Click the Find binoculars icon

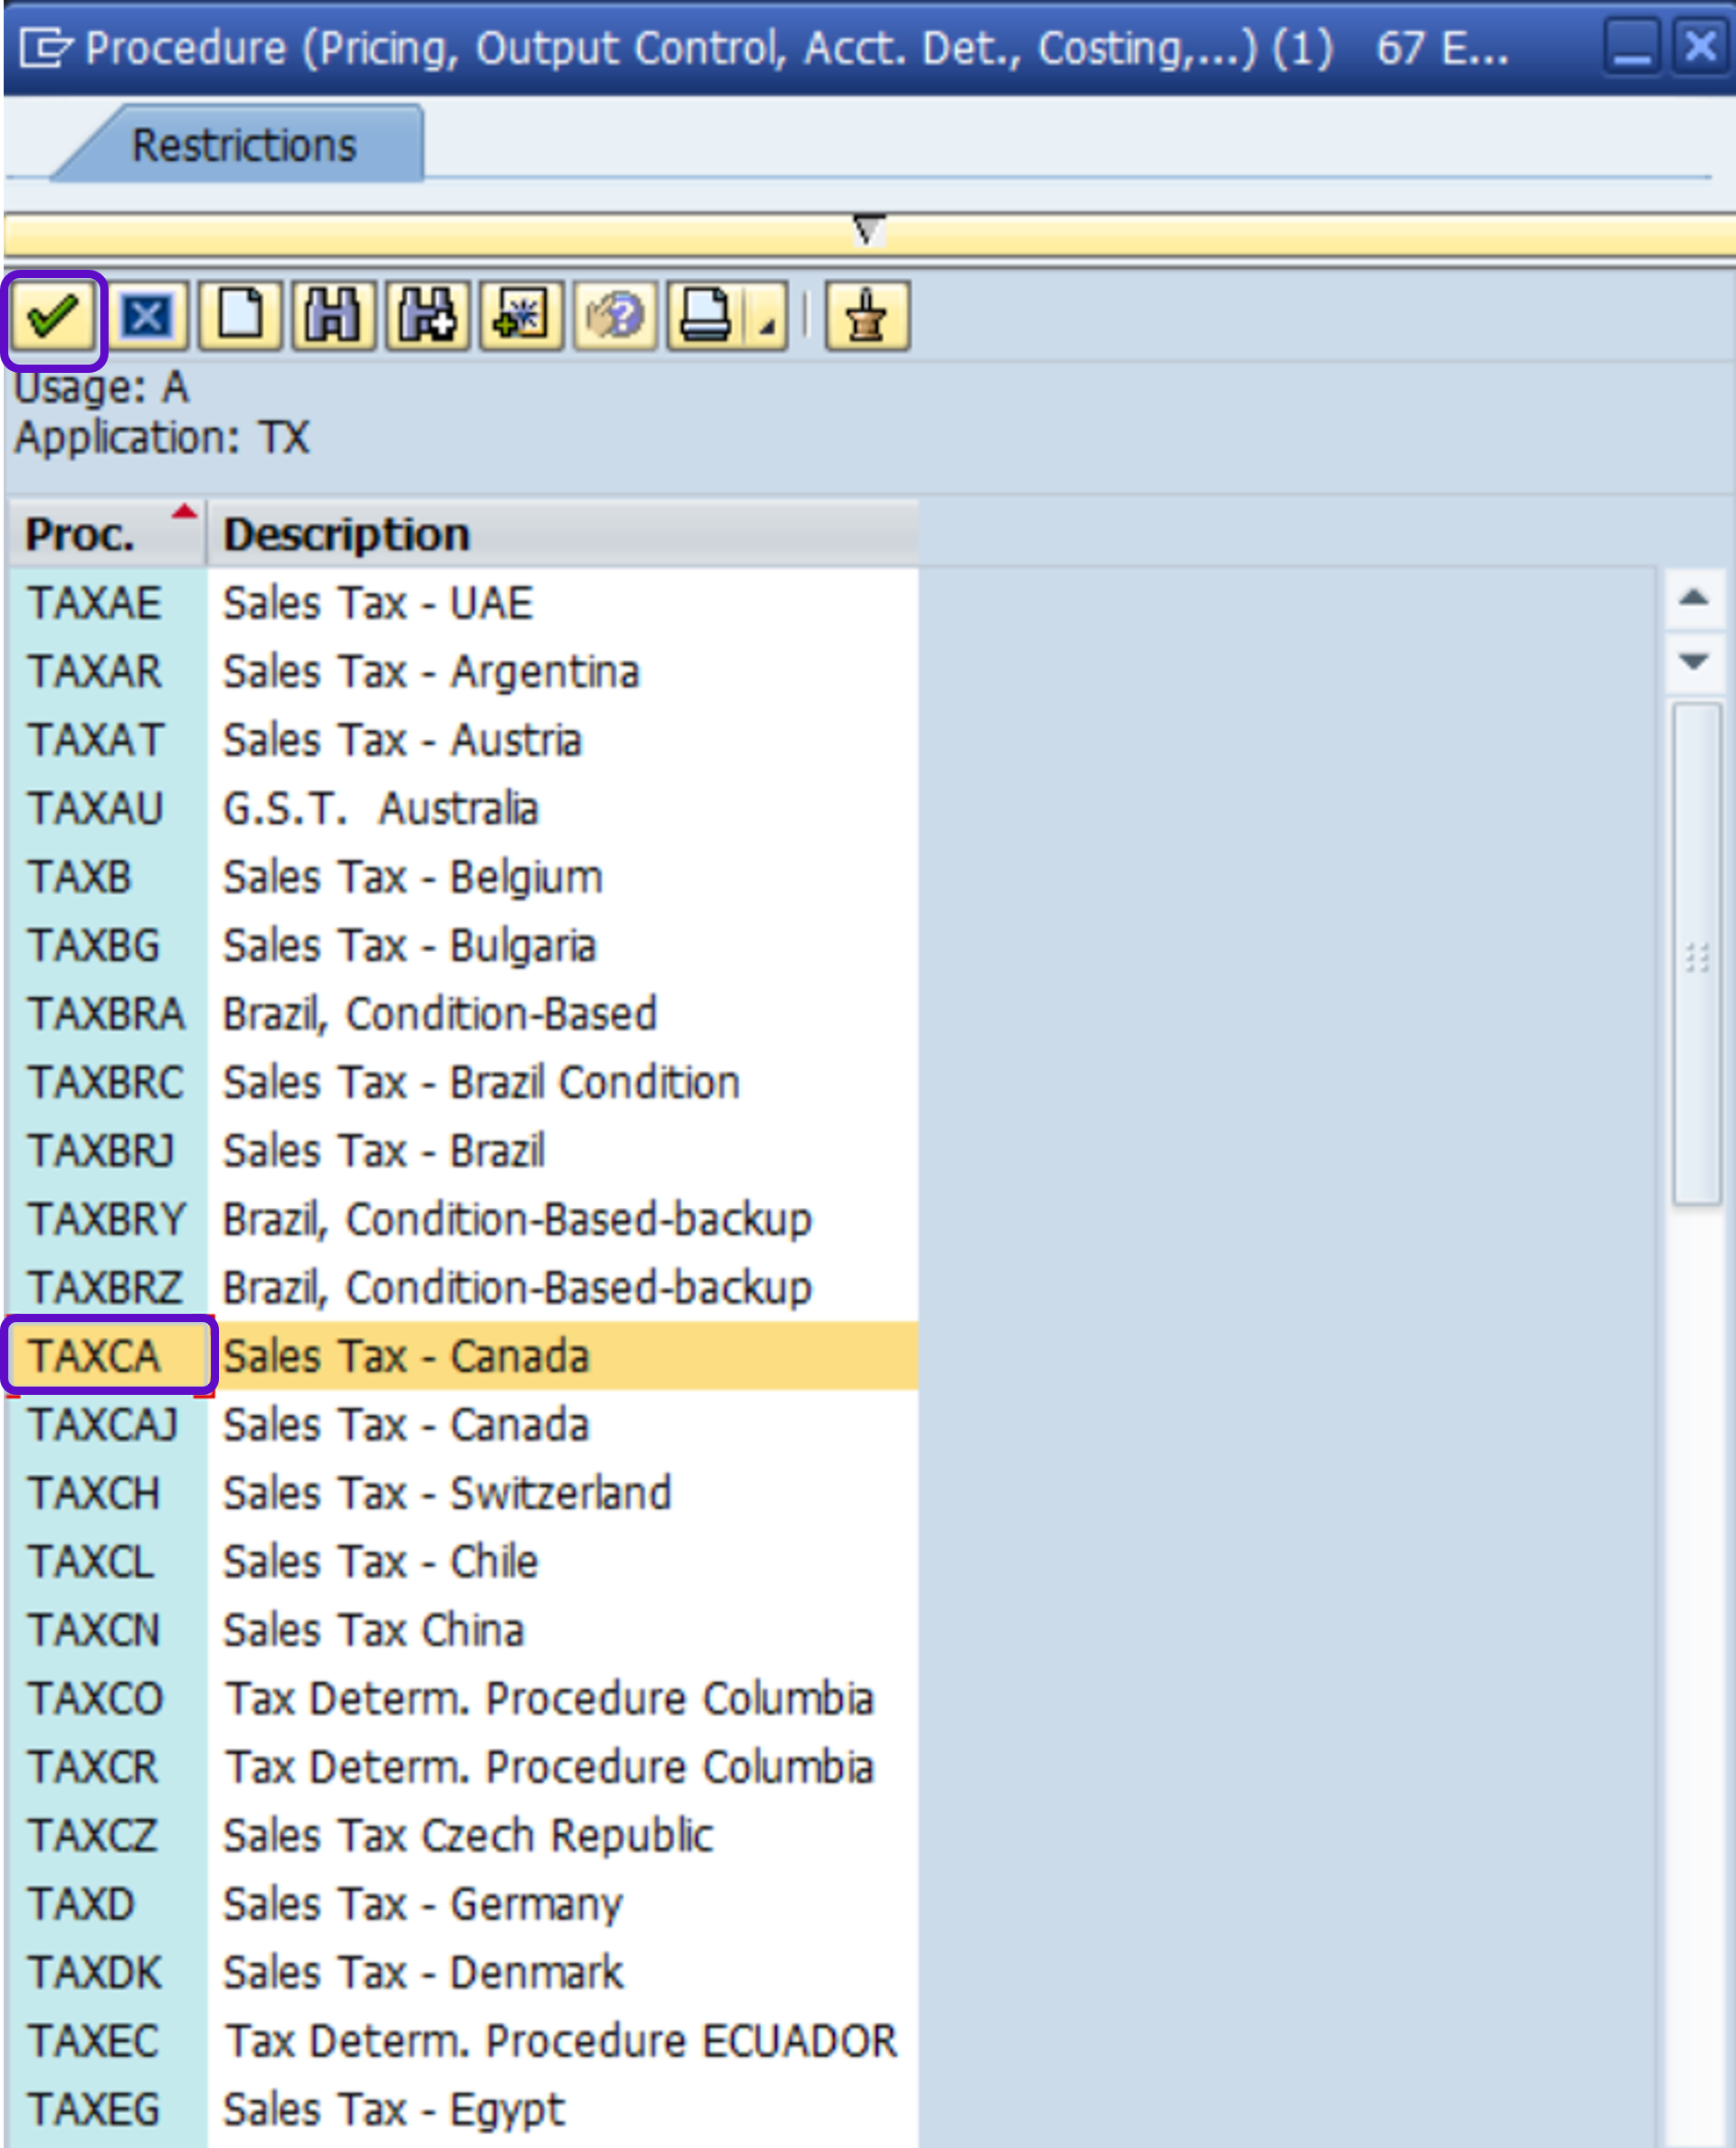[334, 317]
